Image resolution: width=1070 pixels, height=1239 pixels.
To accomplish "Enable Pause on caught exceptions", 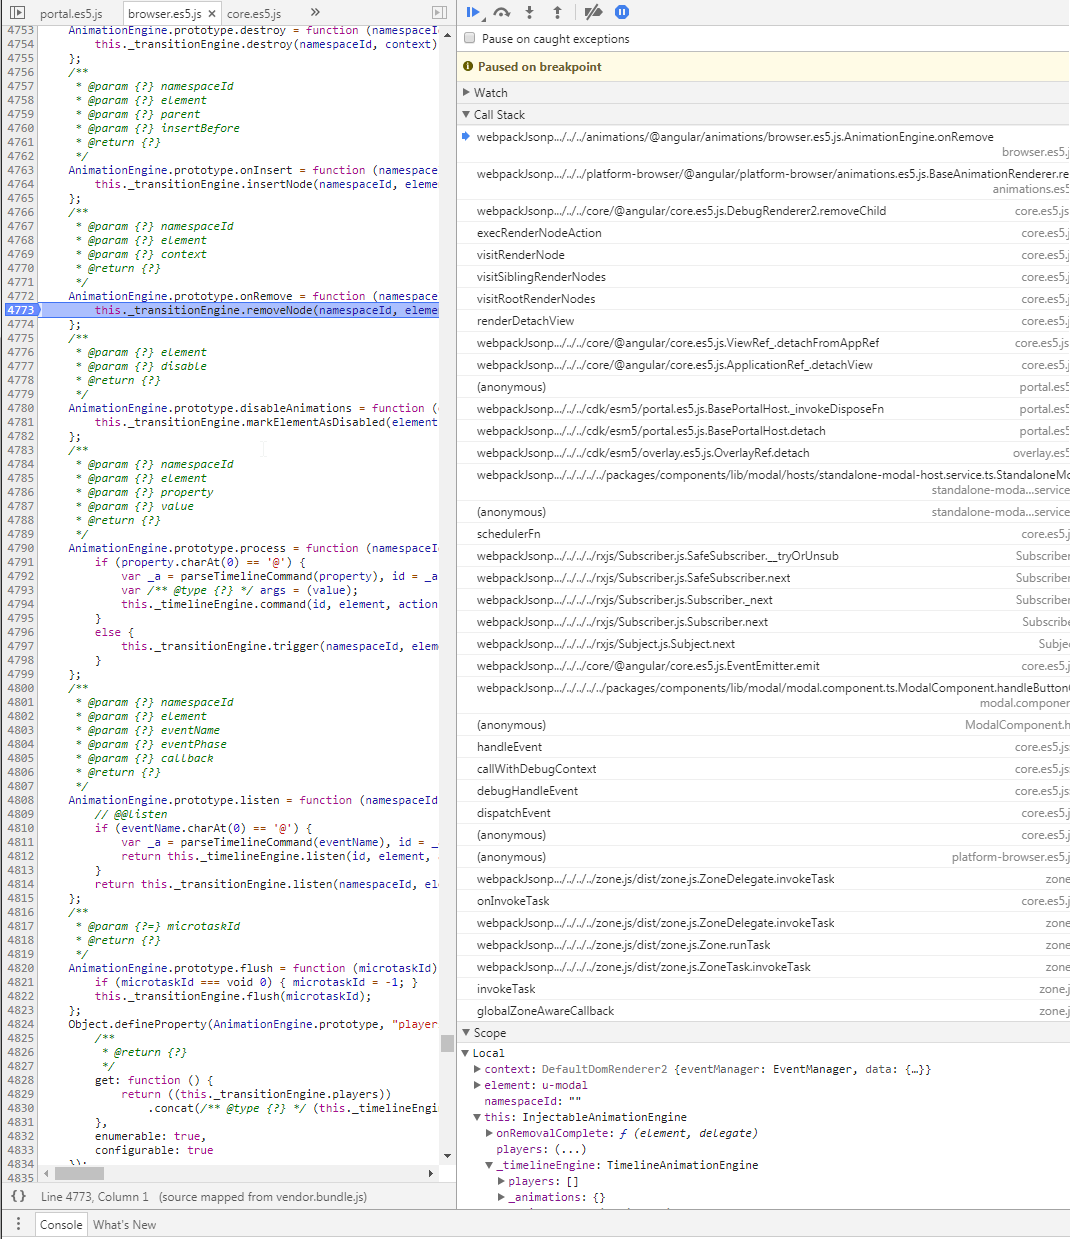I will [469, 38].
